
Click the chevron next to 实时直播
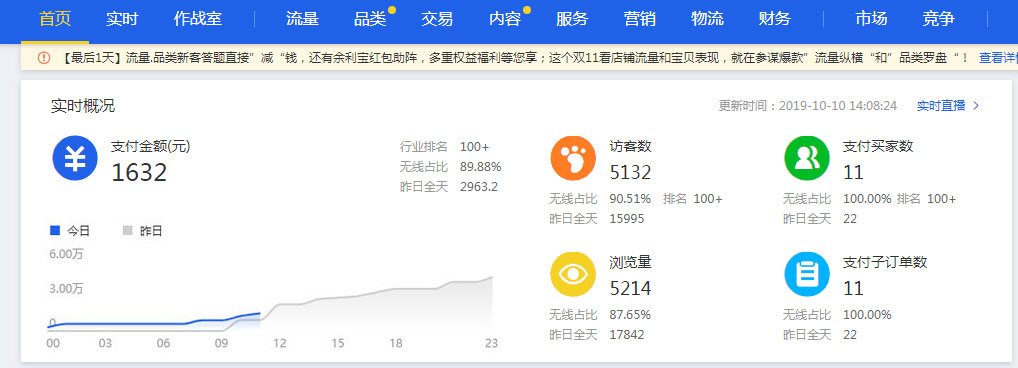(976, 106)
